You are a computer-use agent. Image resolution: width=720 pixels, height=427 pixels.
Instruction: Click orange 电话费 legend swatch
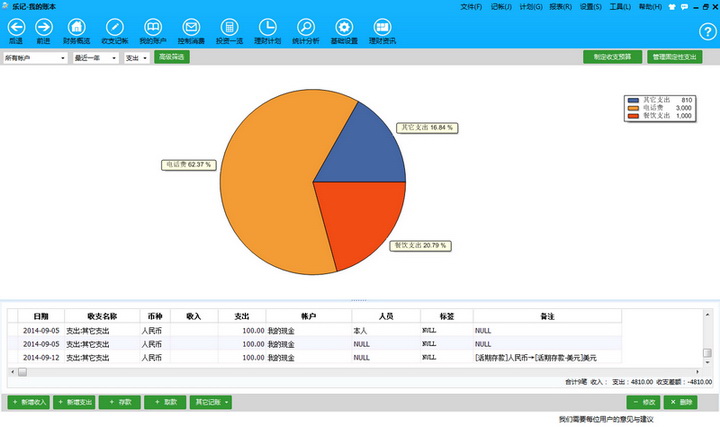point(633,108)
